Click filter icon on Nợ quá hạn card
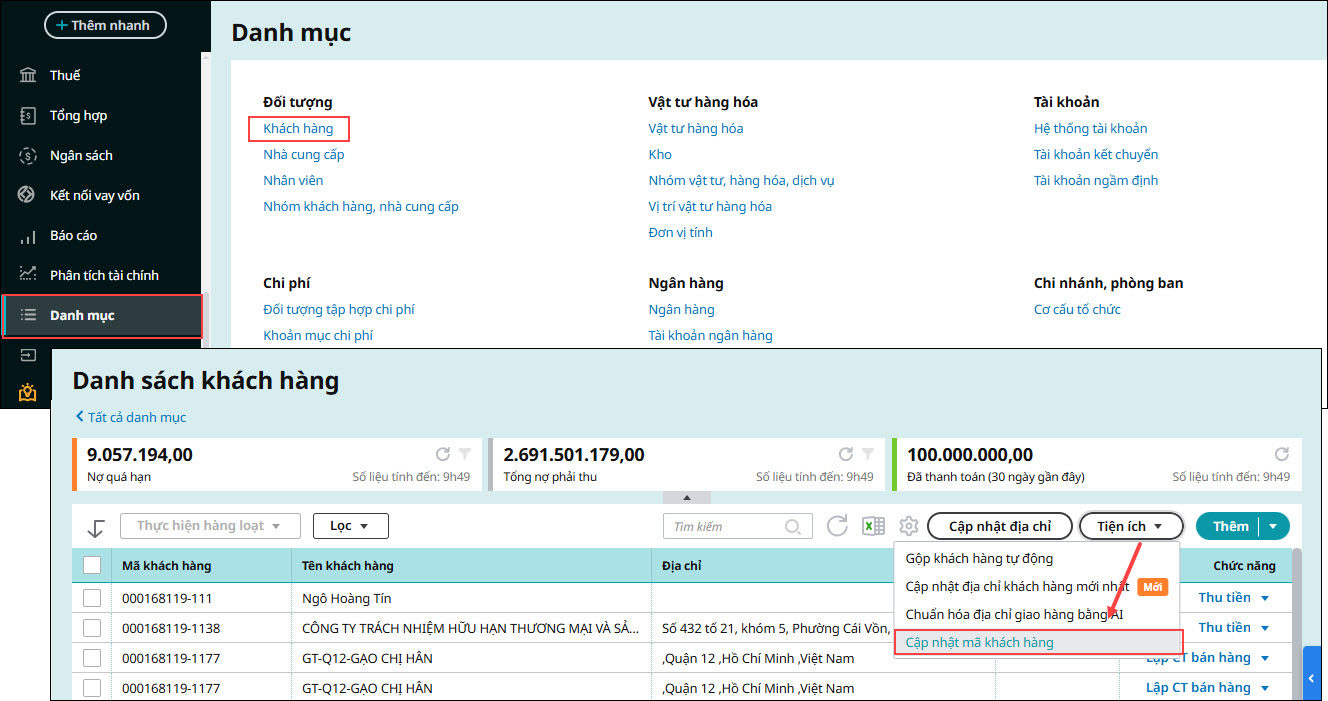The height and width of the screenshot is (701, 1328). tap(463, 454)
